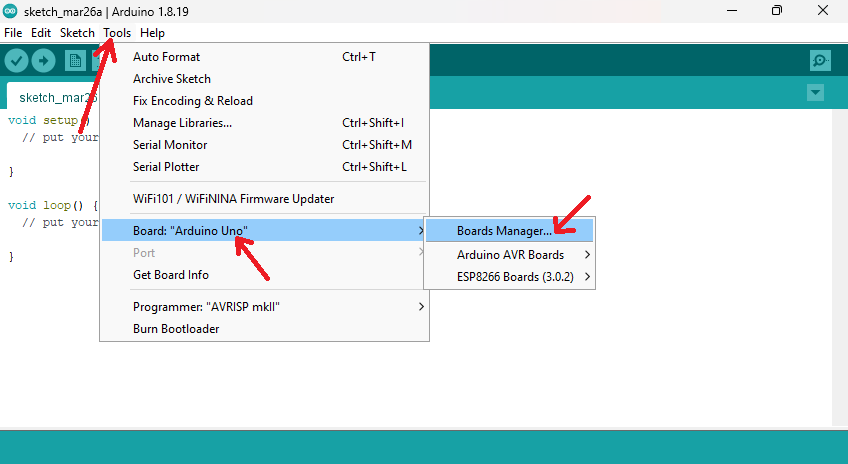Select WiFi101 / WiFiNINA Firmware Updater
Viewport: 848px width, 464px height.
pyautogui.click(x=264, y=199)
